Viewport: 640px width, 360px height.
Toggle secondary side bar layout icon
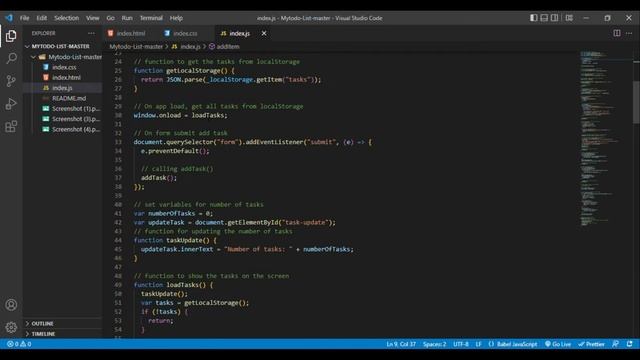(x=555, y=18)
